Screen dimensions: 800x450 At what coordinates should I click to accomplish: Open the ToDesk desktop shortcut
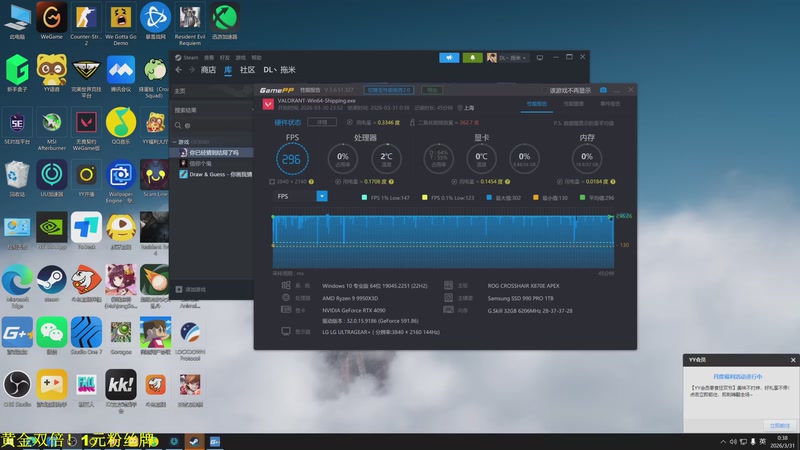[86, 231]
